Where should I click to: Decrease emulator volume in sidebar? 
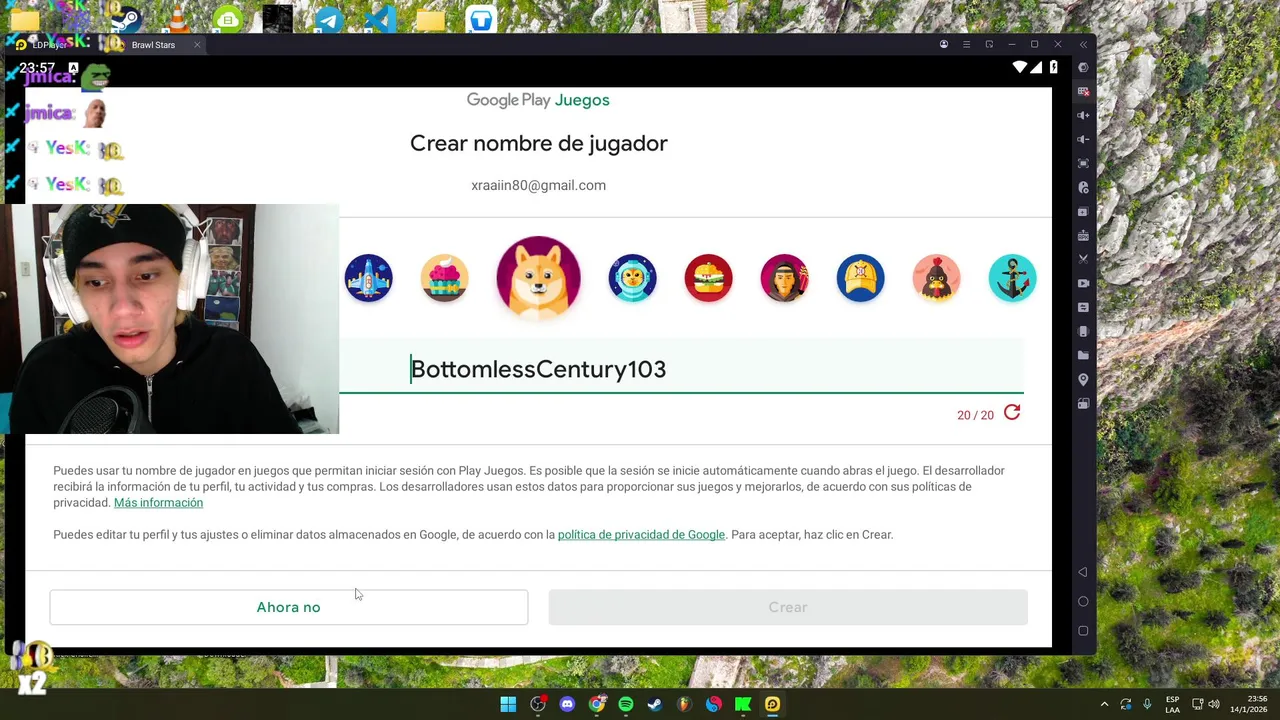(x=1083, y=140)
